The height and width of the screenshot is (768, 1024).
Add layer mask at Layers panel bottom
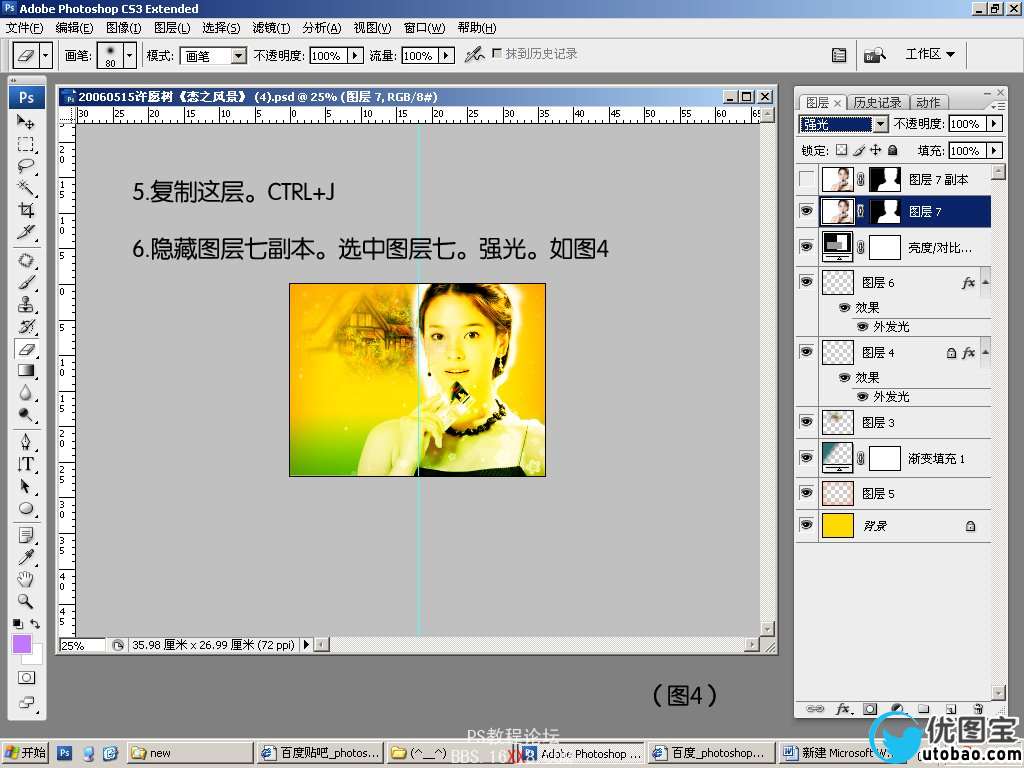point(870,709)
